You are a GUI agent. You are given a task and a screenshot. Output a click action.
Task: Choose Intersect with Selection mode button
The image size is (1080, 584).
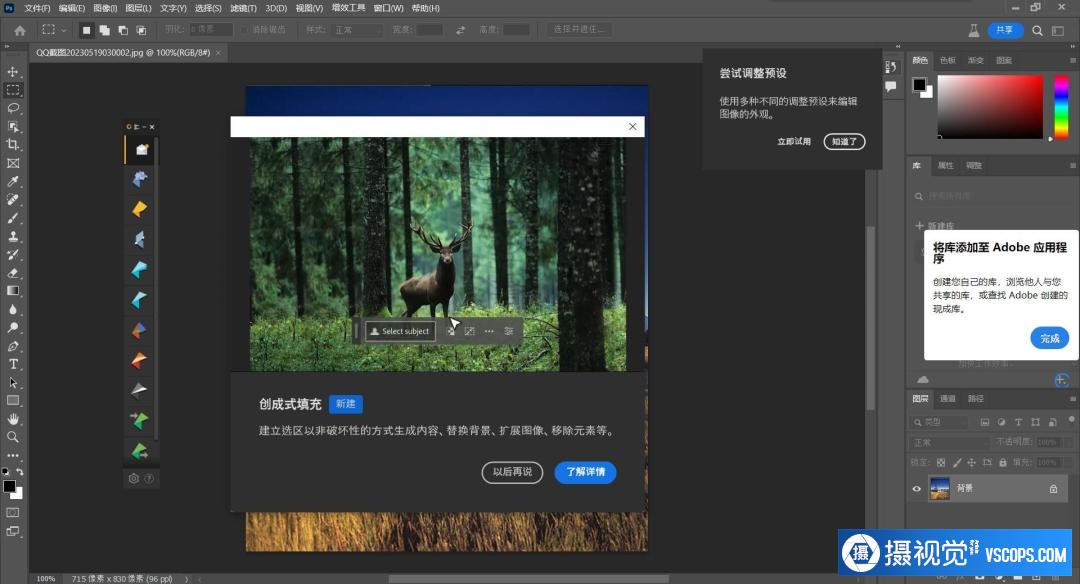tap(141, 30)
